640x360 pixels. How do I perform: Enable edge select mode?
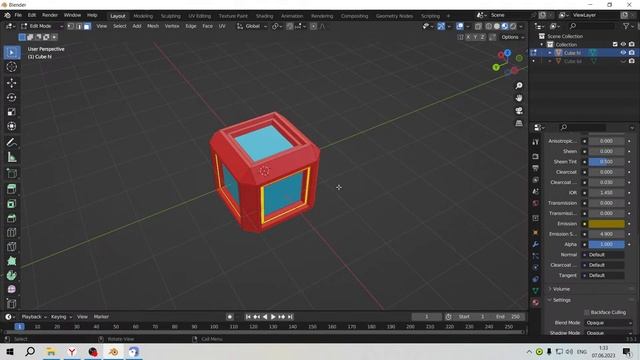(79, 26)
